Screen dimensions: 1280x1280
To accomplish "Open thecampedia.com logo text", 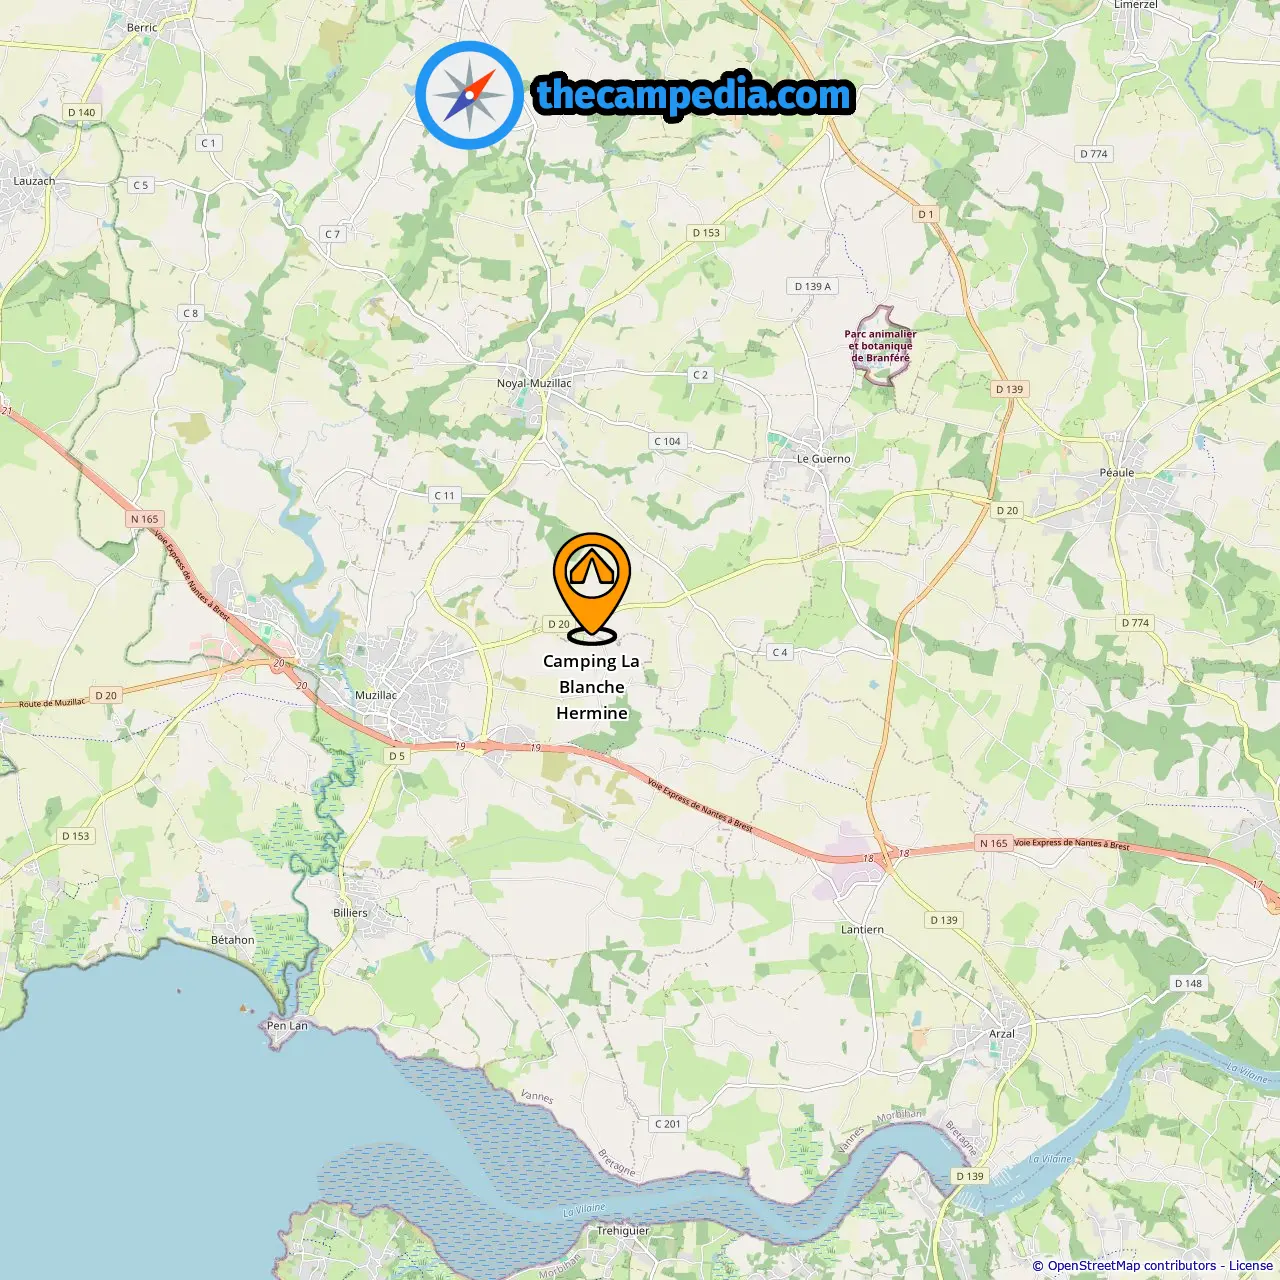I will (x=694, y=95).
